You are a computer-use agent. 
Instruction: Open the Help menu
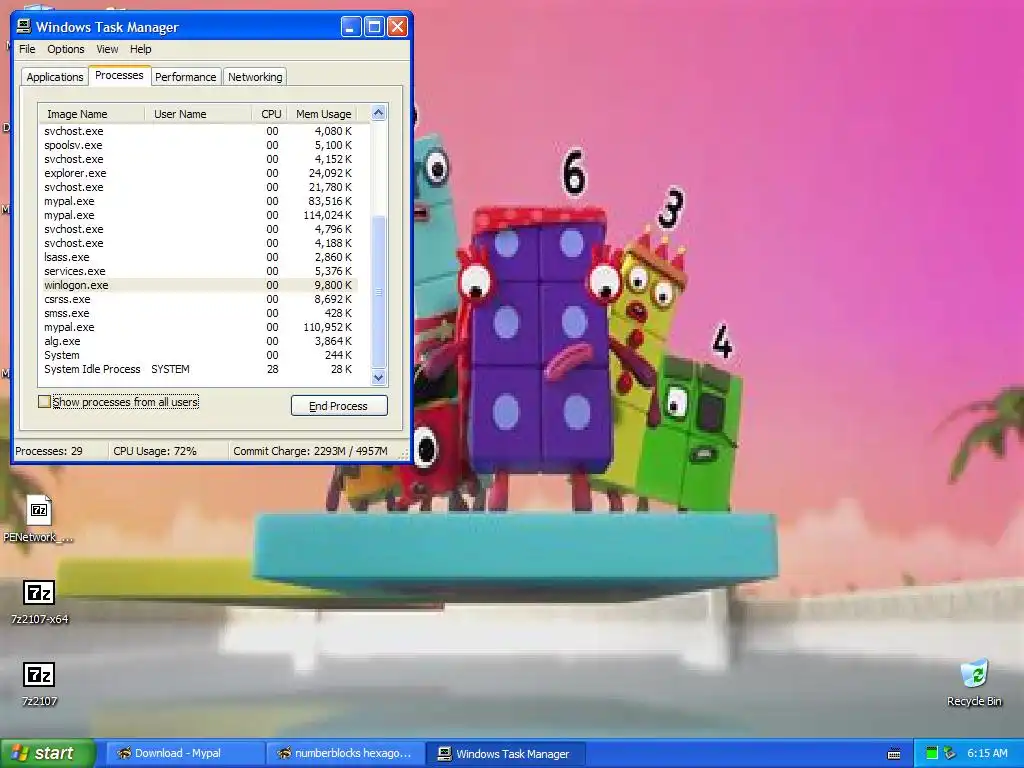point(140,49)
